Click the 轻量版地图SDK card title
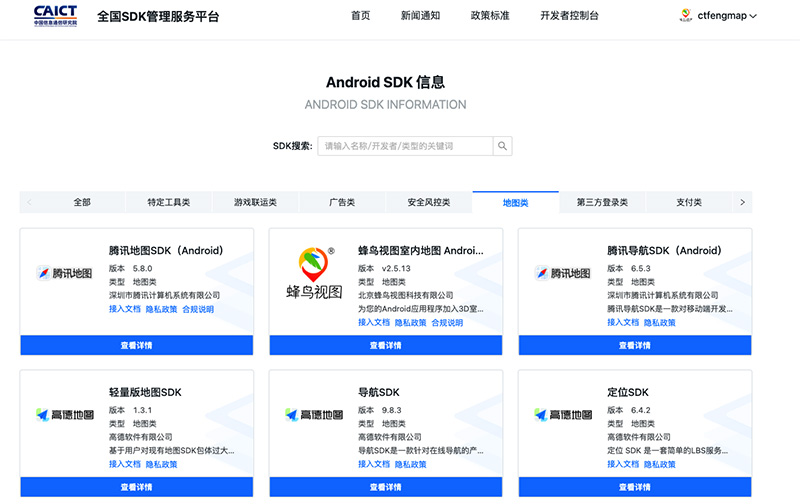 click(145, 392)
